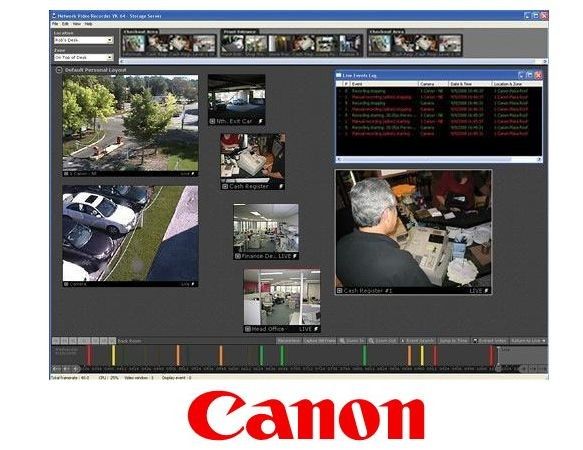583x450 pixels.
Task: Click the CPU : 25% status bar text
Action: pyautogui.click(x=109, y=378)
